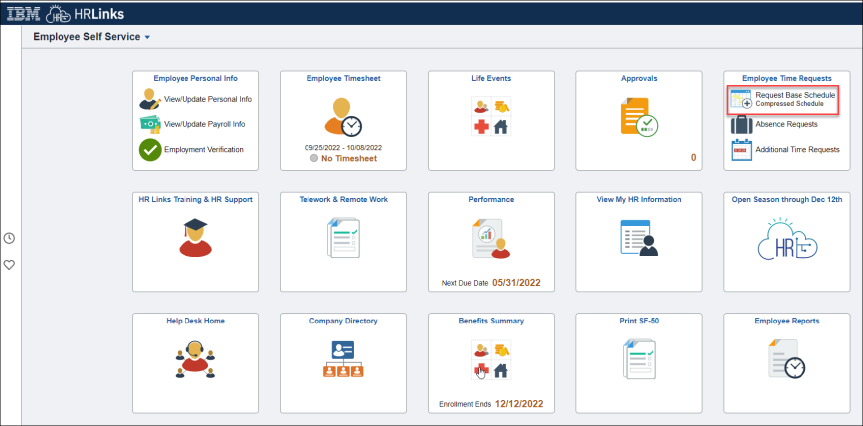Open Absence Requests link
863x426 pixels.
click(x=786, y=124)
